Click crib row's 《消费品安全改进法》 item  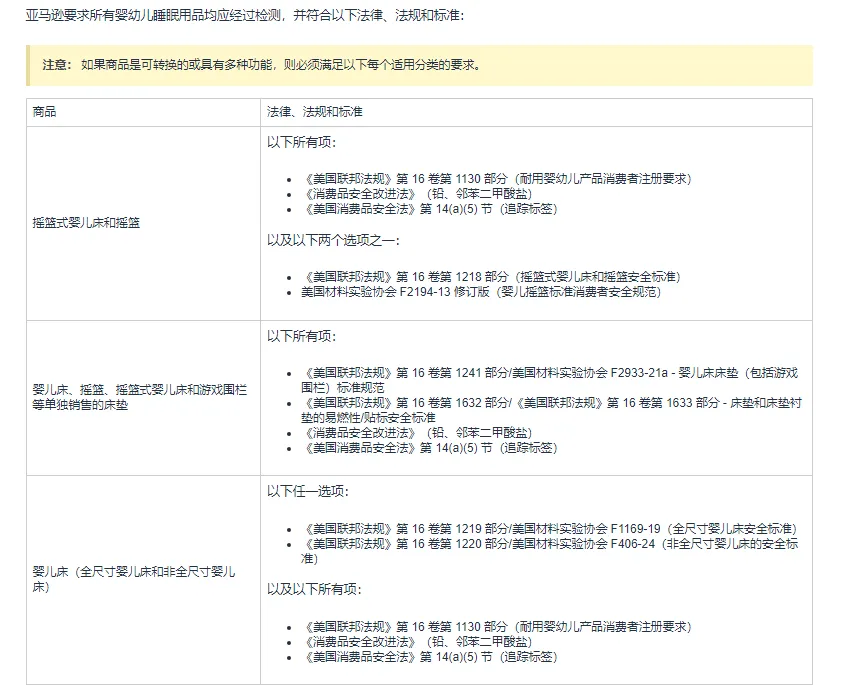(416, 642)
